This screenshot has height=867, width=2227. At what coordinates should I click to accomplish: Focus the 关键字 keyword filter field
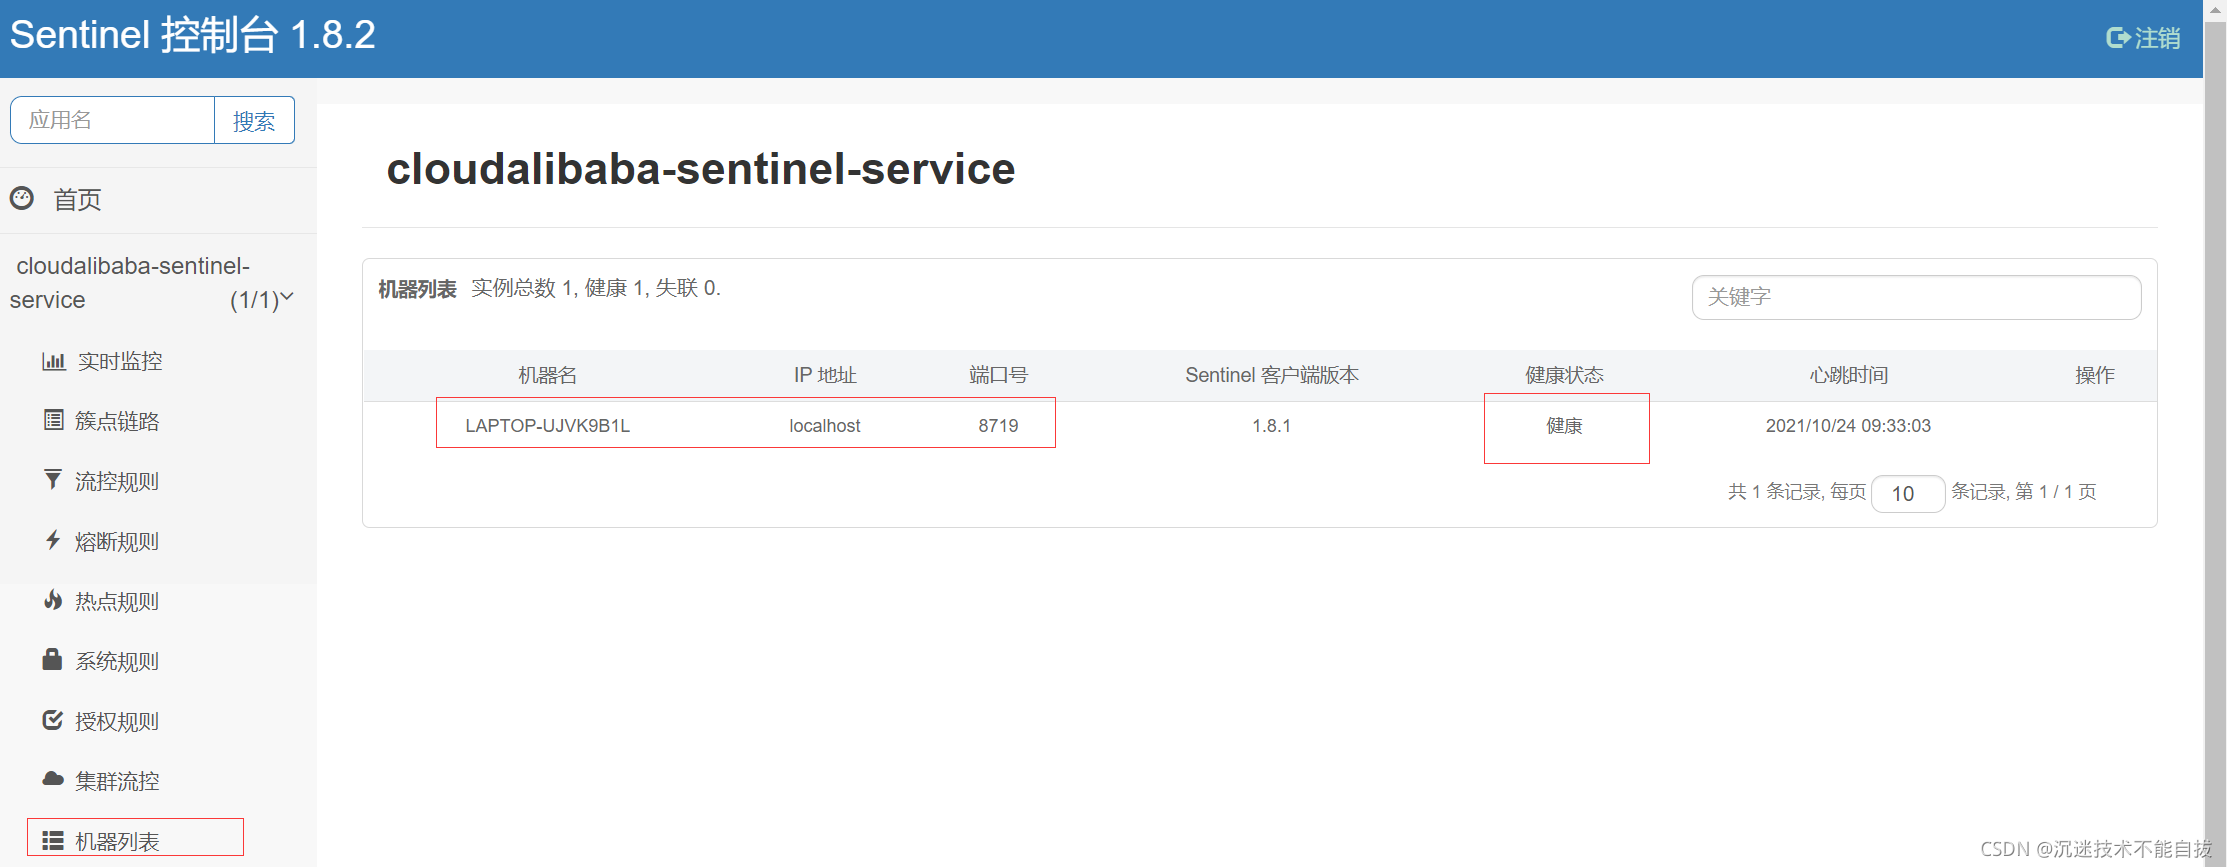coord(1916,297)
